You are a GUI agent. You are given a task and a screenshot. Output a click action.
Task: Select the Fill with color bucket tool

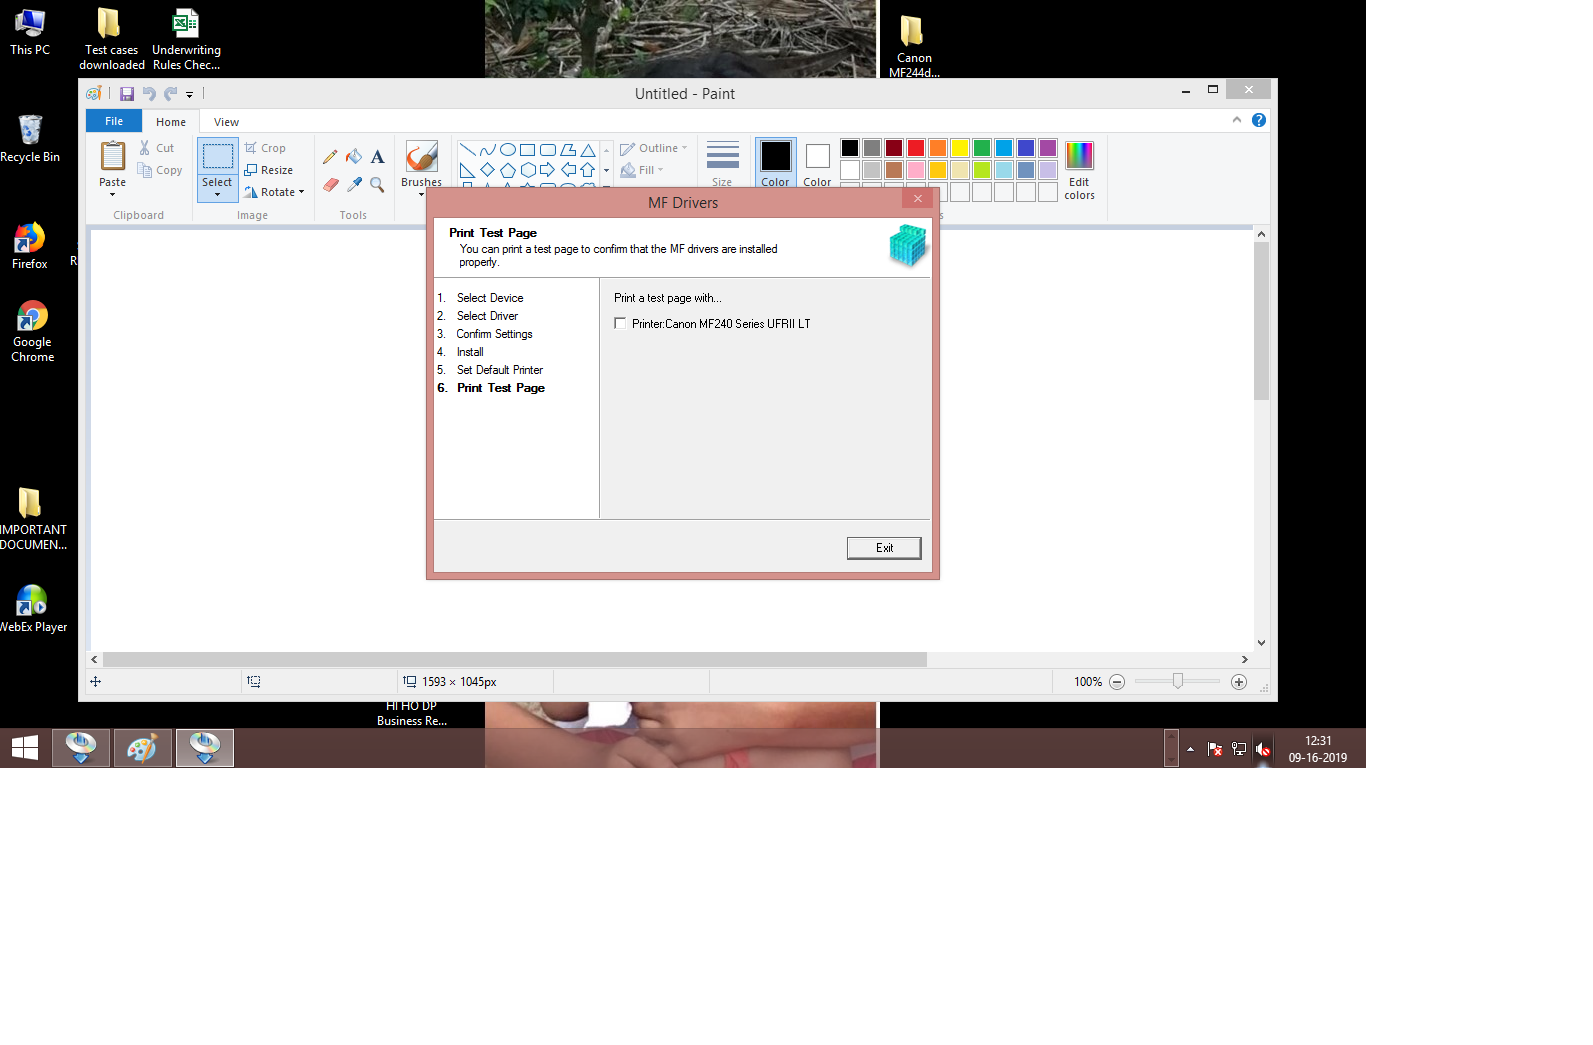354,157
